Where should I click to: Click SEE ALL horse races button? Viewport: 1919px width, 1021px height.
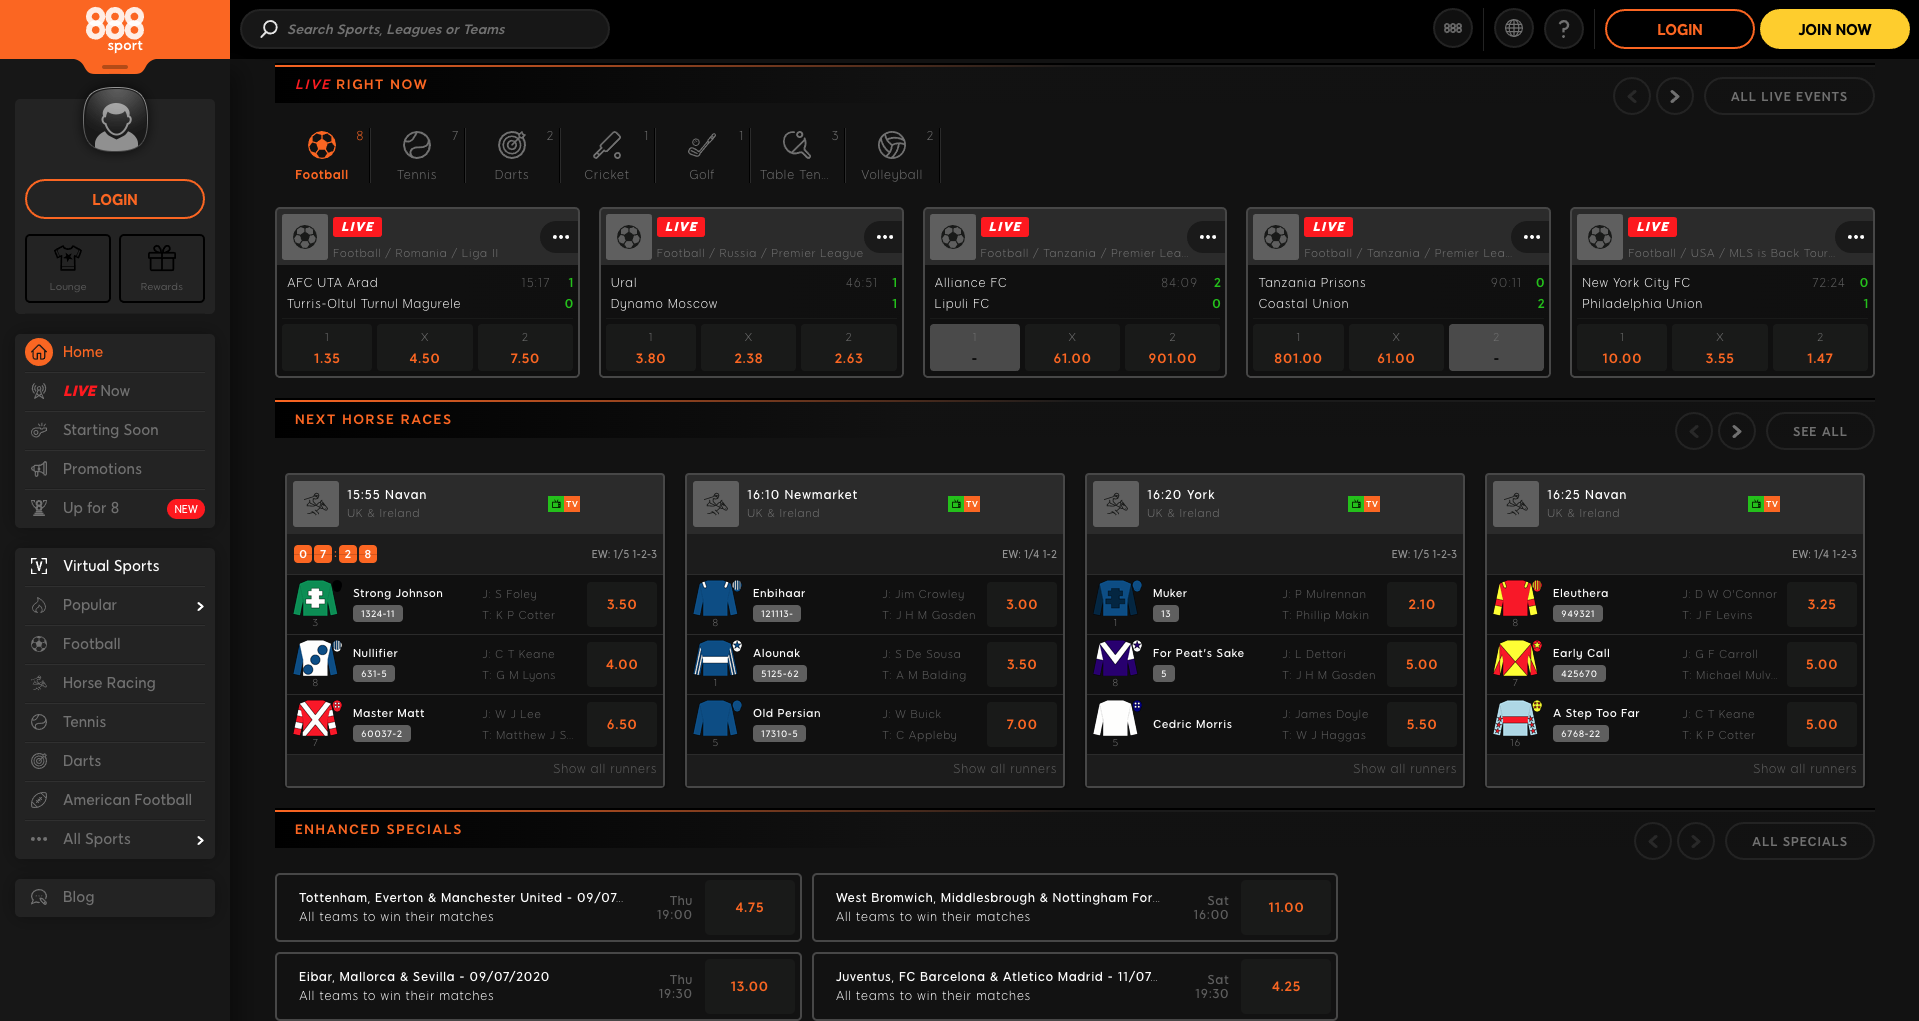coord(1820,431)
